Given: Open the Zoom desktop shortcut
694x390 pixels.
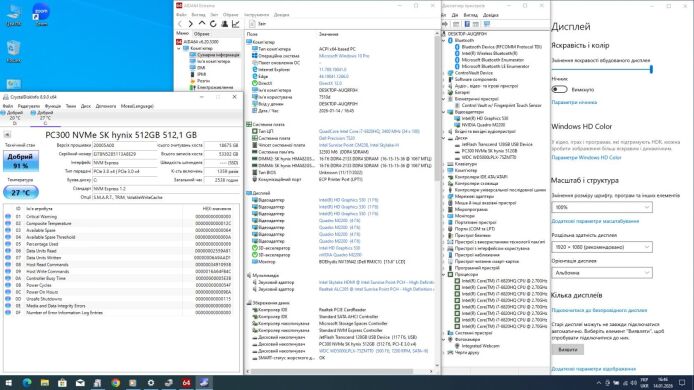Looking at the screenshot, I should [41, 15].
